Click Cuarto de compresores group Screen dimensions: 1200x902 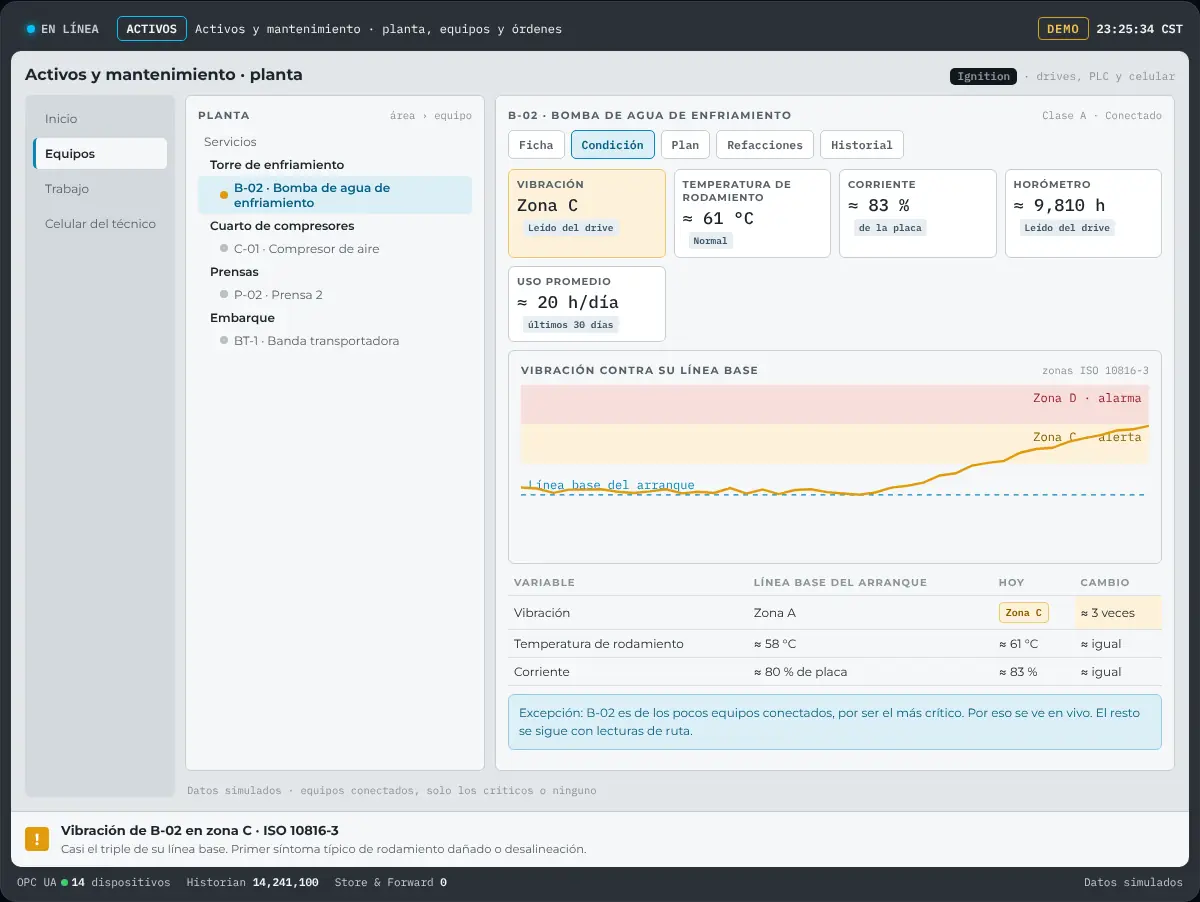pyautogui.click(x=282, y=226)
